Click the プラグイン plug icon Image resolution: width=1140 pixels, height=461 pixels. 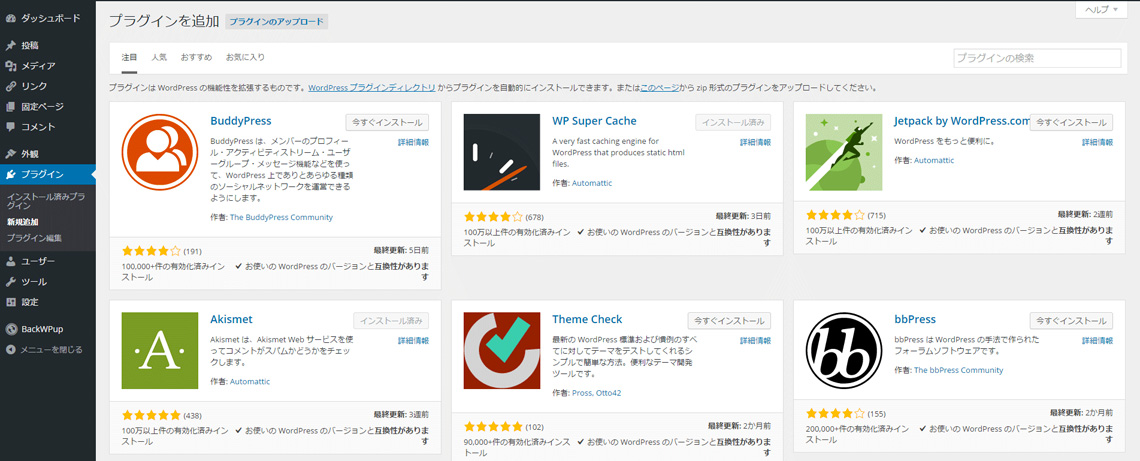[x=11, y=175]
